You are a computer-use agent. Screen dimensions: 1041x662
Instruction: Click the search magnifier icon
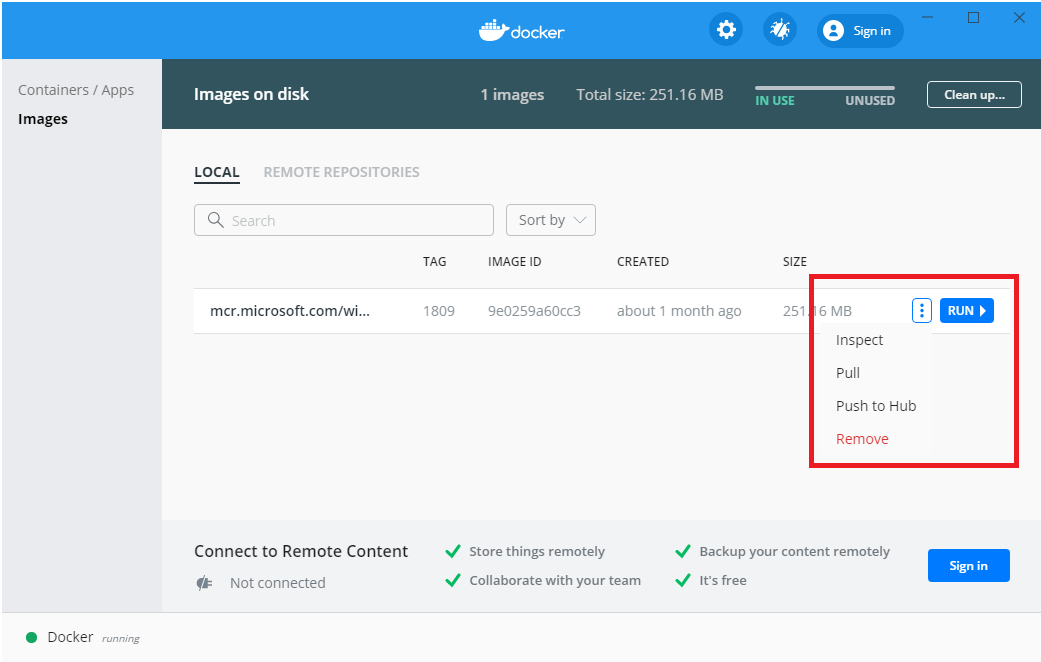214,220
